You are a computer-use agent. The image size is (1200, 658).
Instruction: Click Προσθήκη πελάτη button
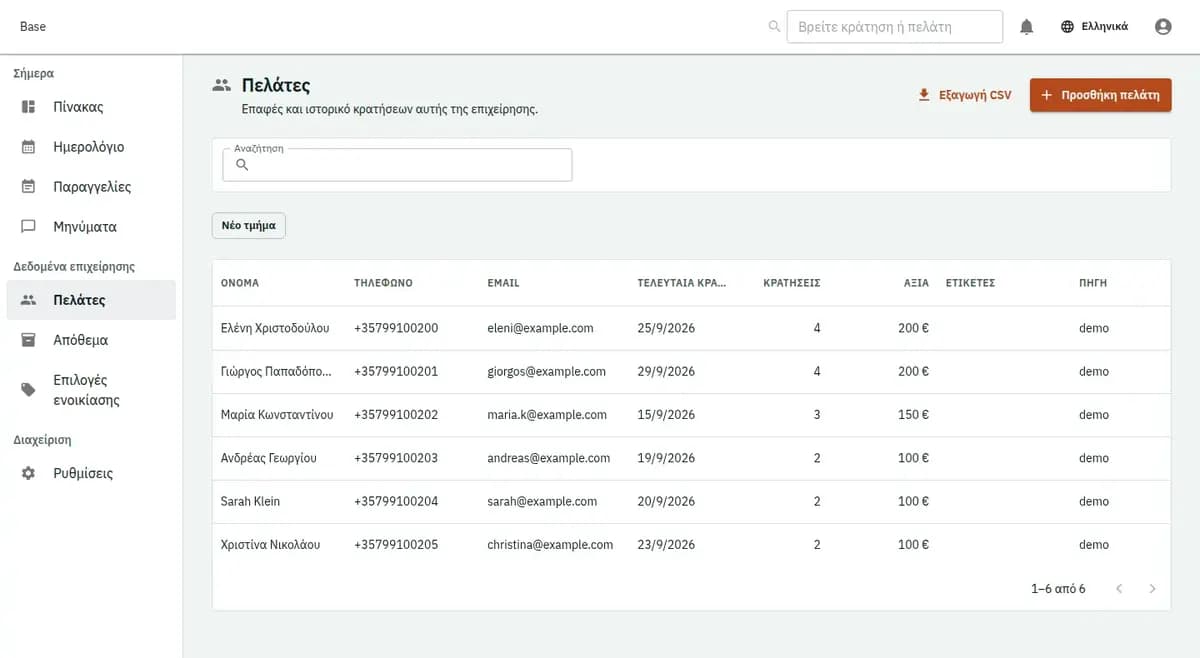(x=1100, y=95)
